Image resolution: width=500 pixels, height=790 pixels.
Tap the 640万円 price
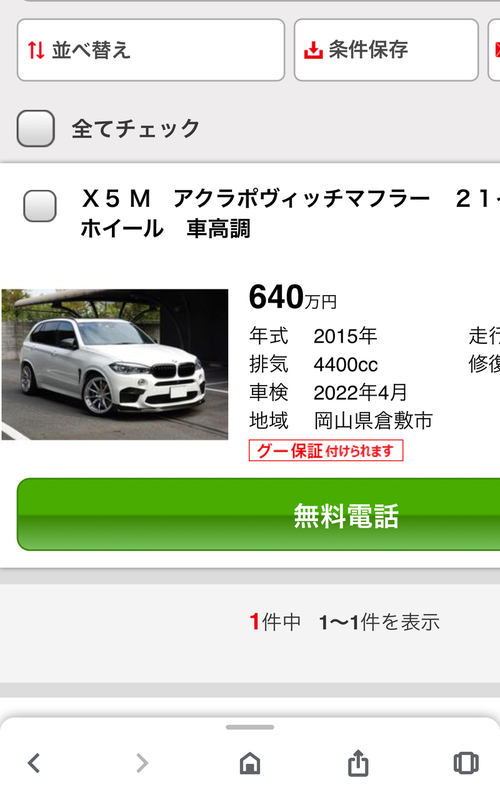coord(293,297)
